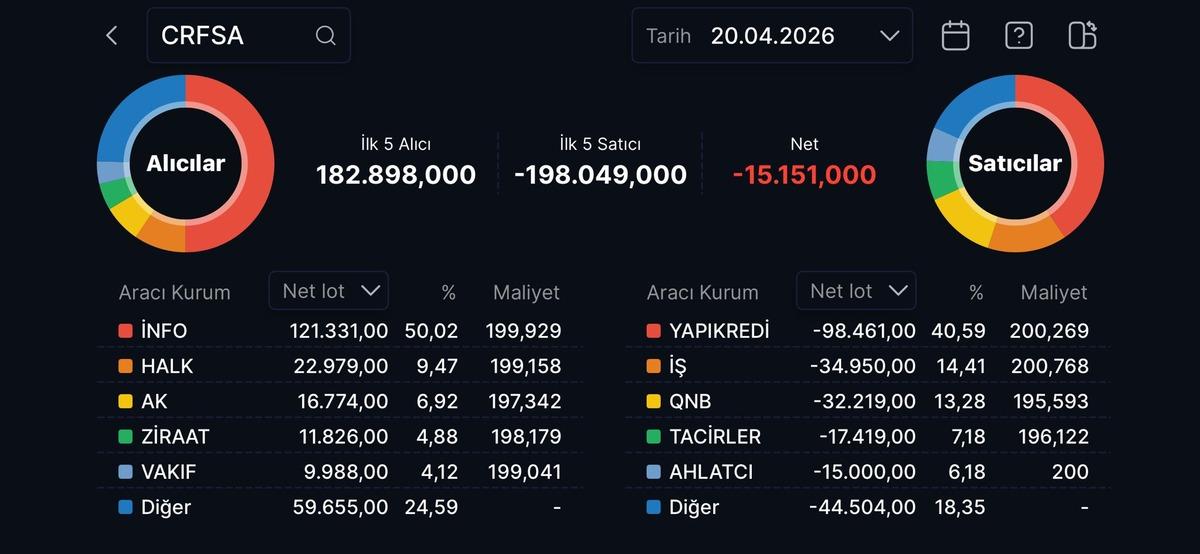Viewport: 1200px width, 554px height.
Task: Click the orange HALK legend square
Action: click(x=125, y=367)
